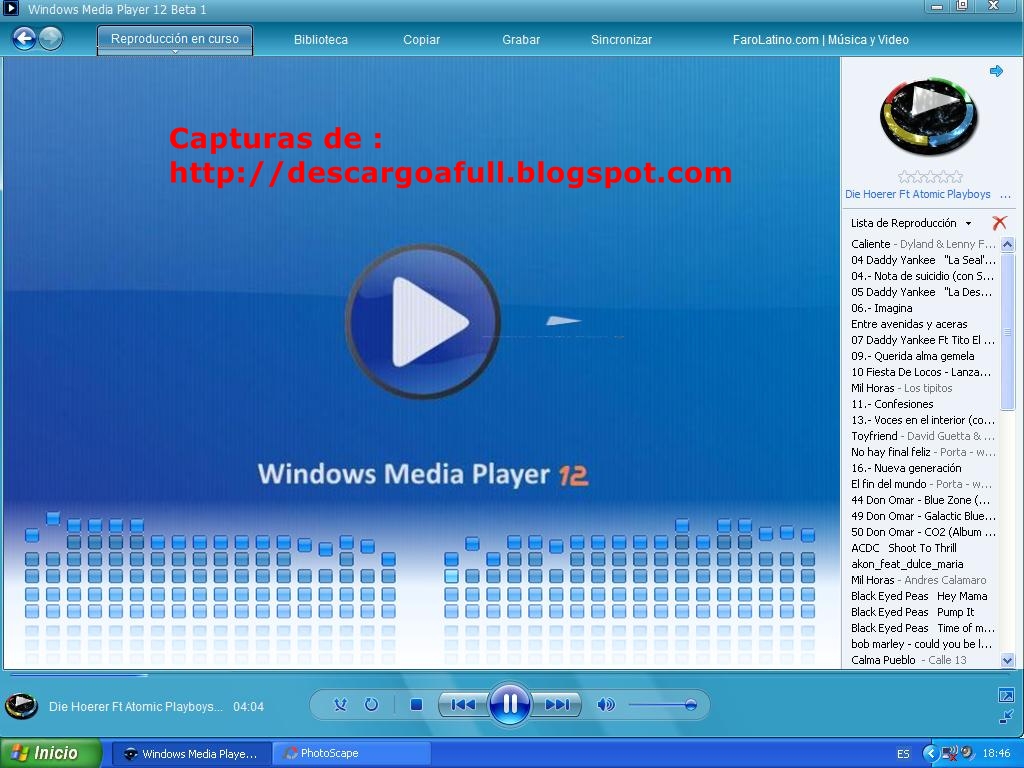Viewport: 1024px width, 768px height.
Task: Switch to full screen view icon
Action: pos(1006,696)
